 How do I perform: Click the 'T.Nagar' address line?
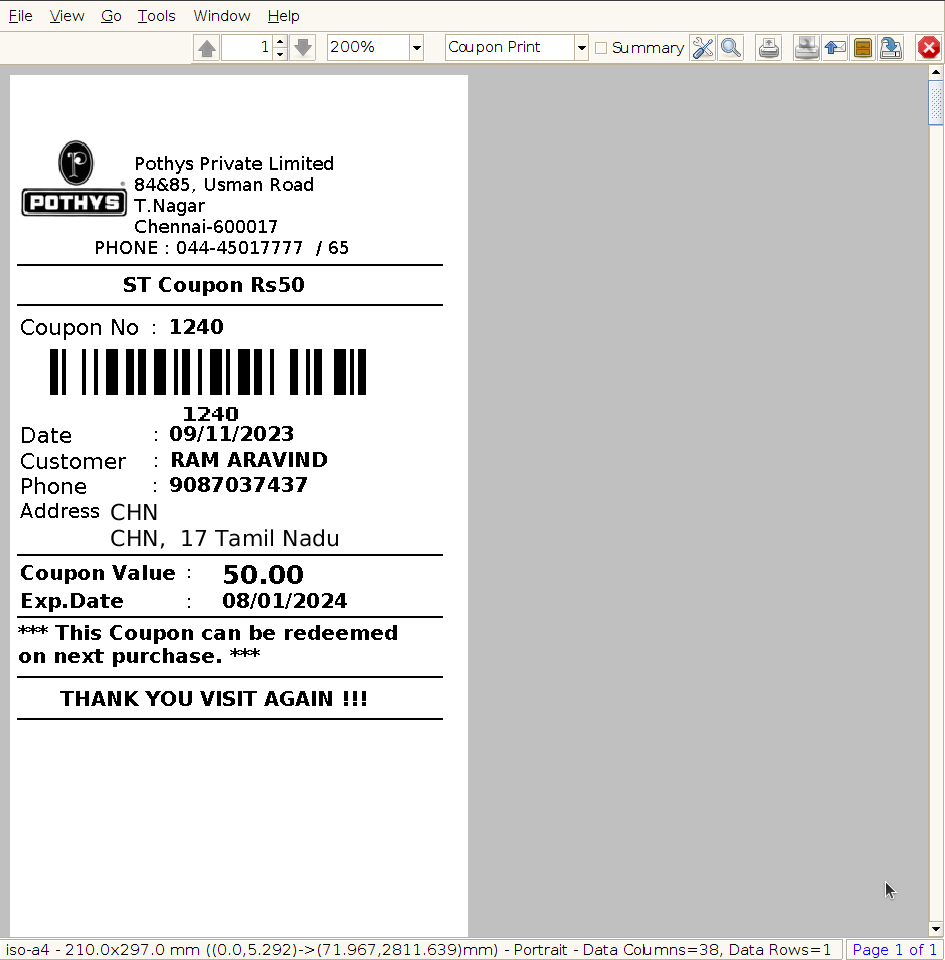click(170, 206)
